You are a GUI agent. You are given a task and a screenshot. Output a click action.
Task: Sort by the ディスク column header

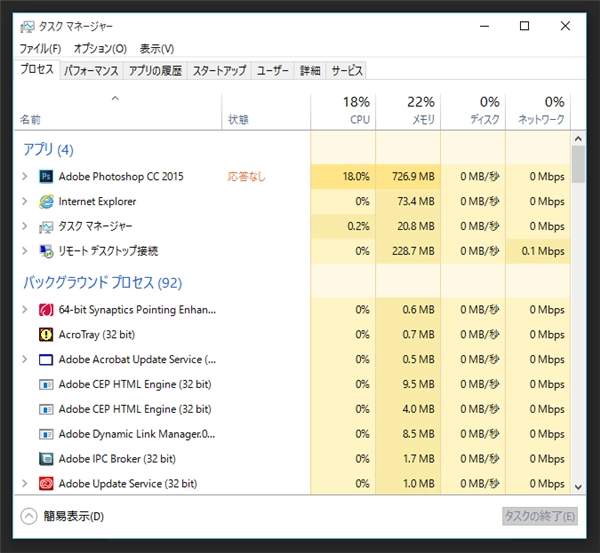[473, 111]
